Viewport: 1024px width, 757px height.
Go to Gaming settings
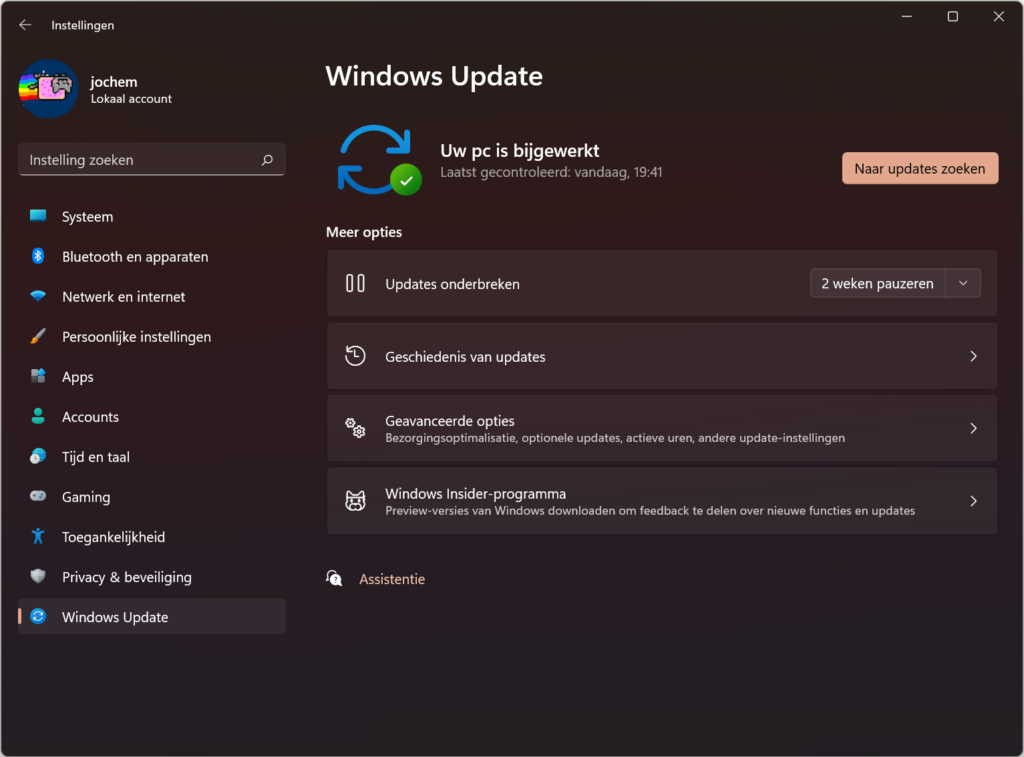coord(152,496)
